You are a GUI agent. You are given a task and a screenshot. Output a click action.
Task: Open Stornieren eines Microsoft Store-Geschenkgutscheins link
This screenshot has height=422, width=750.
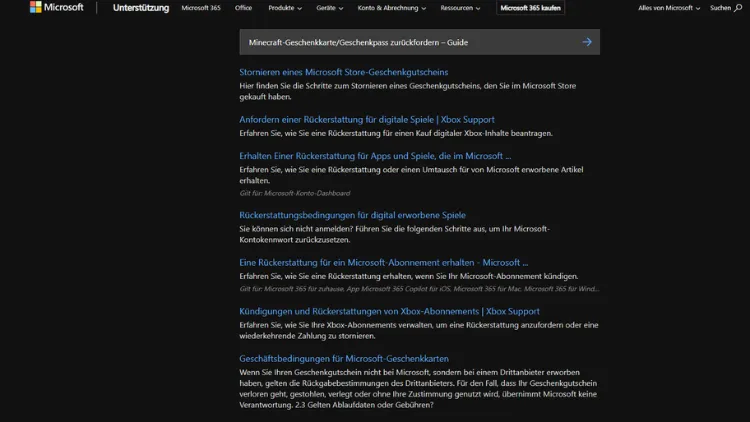click(343, 72)
